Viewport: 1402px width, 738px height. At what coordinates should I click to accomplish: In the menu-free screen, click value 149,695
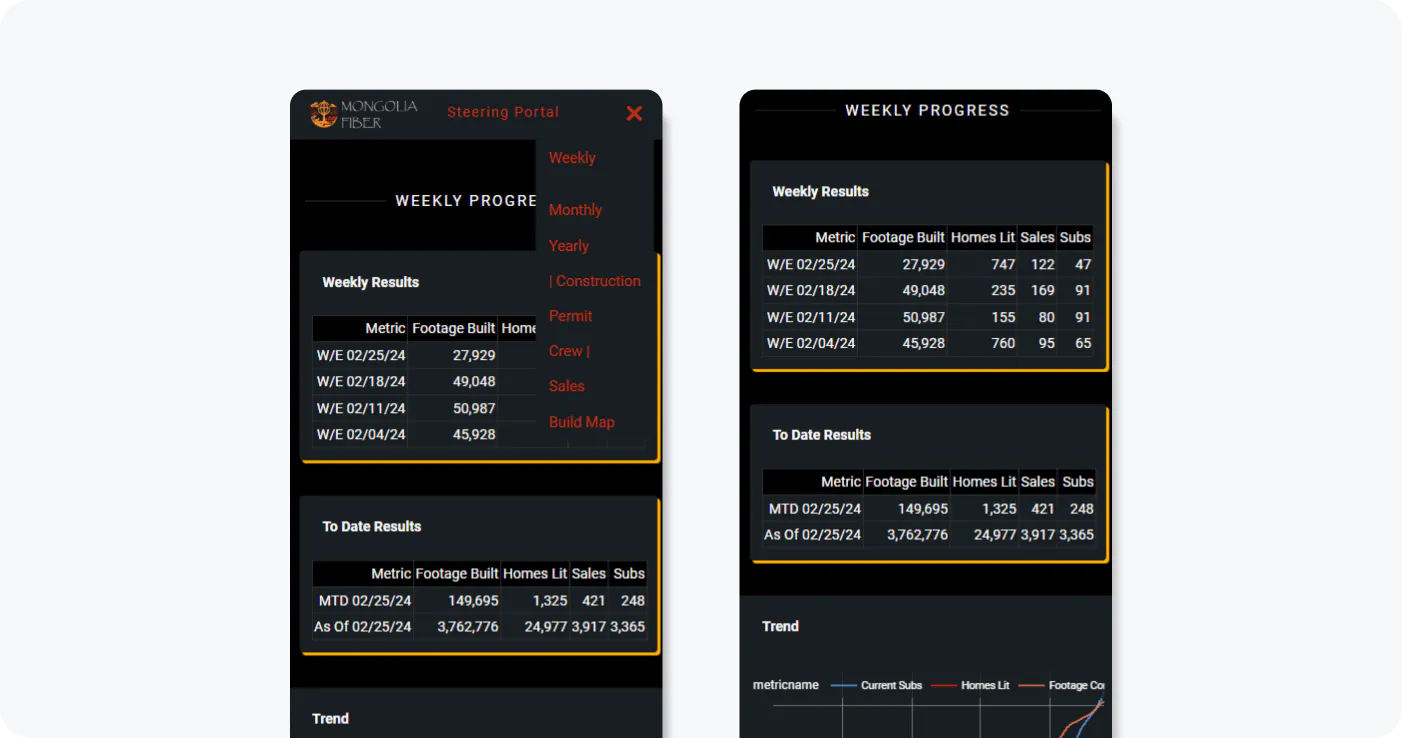922,509
